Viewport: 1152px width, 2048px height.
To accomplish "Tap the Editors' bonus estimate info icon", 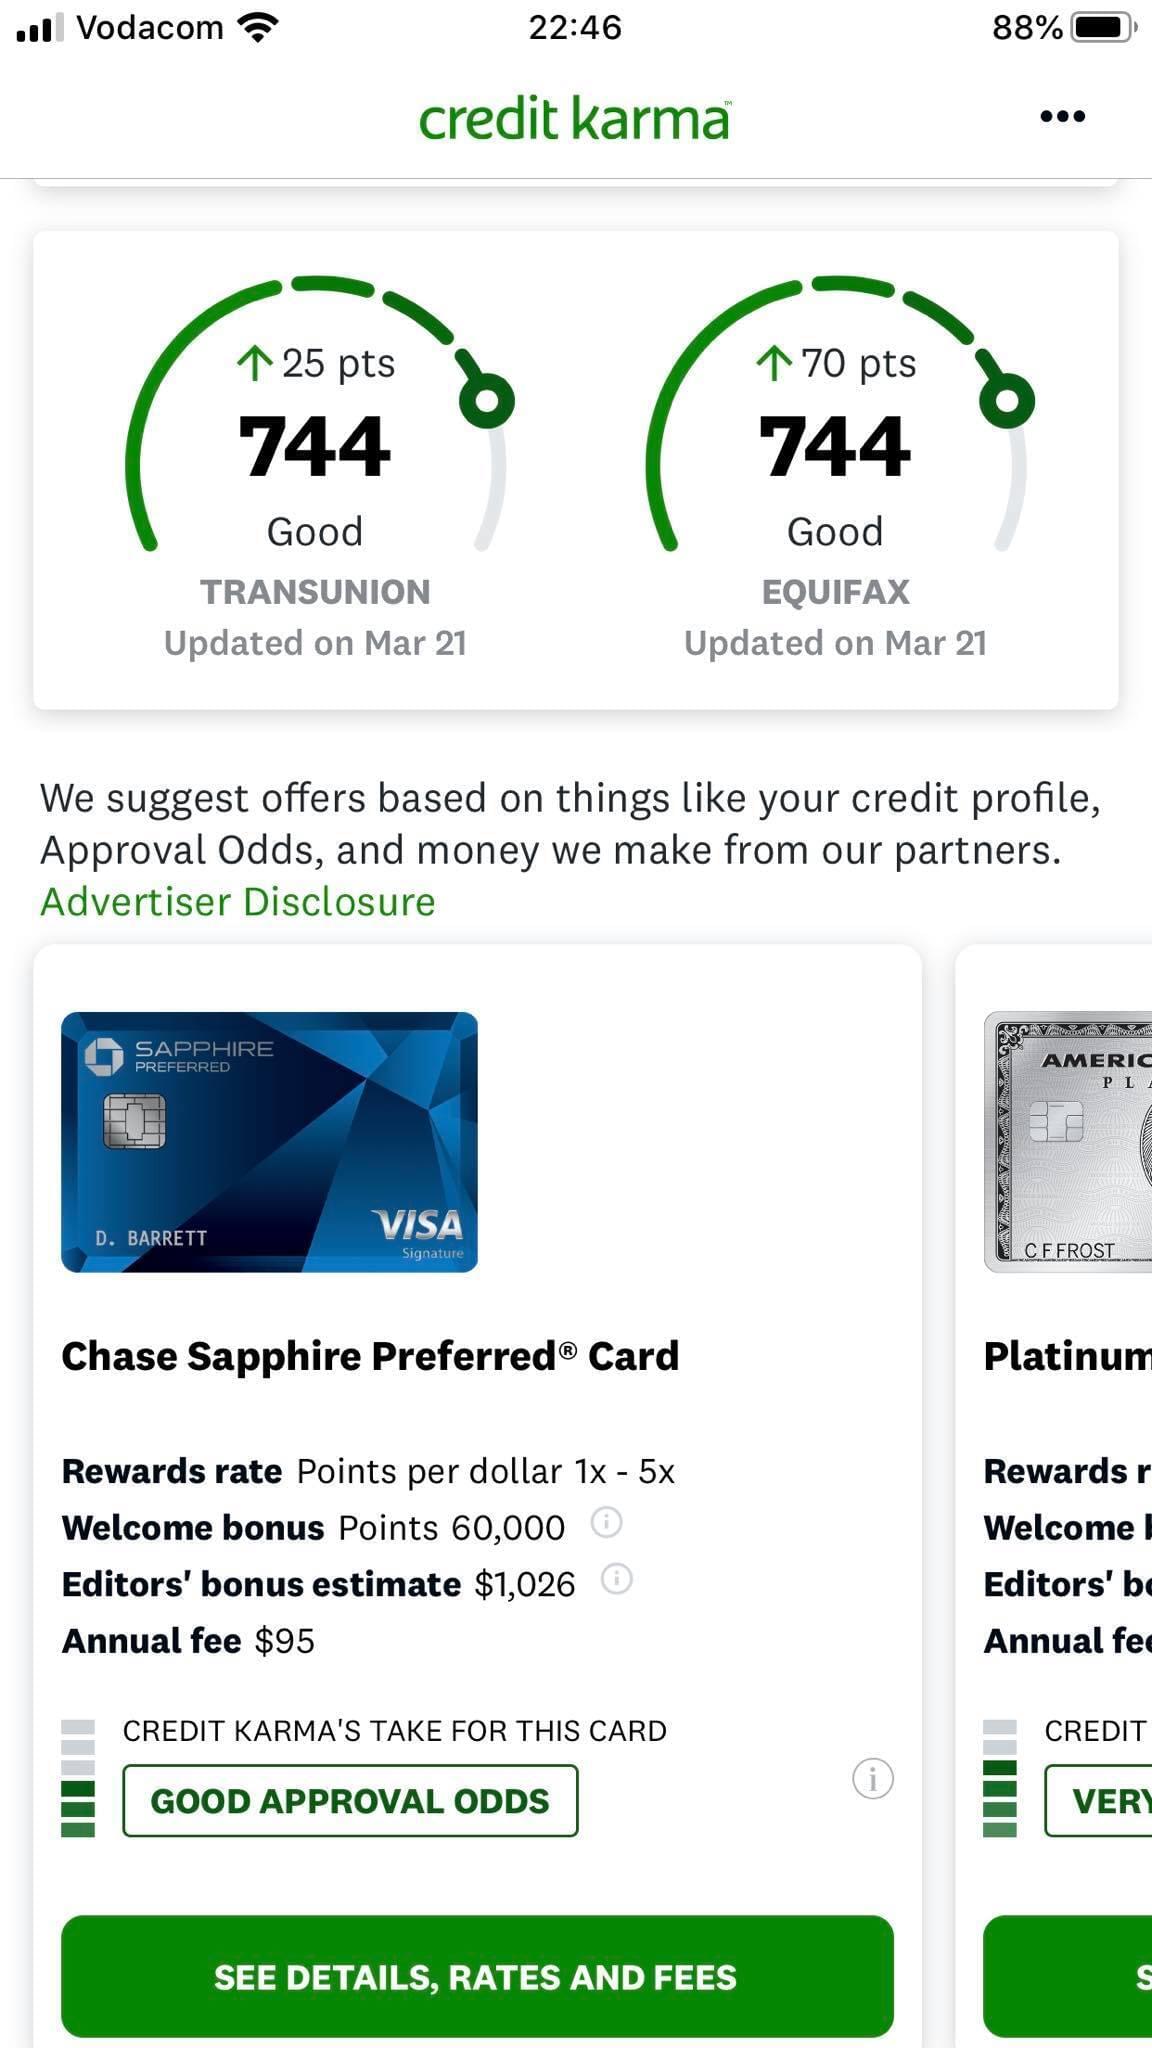I will pos(617,1580).
